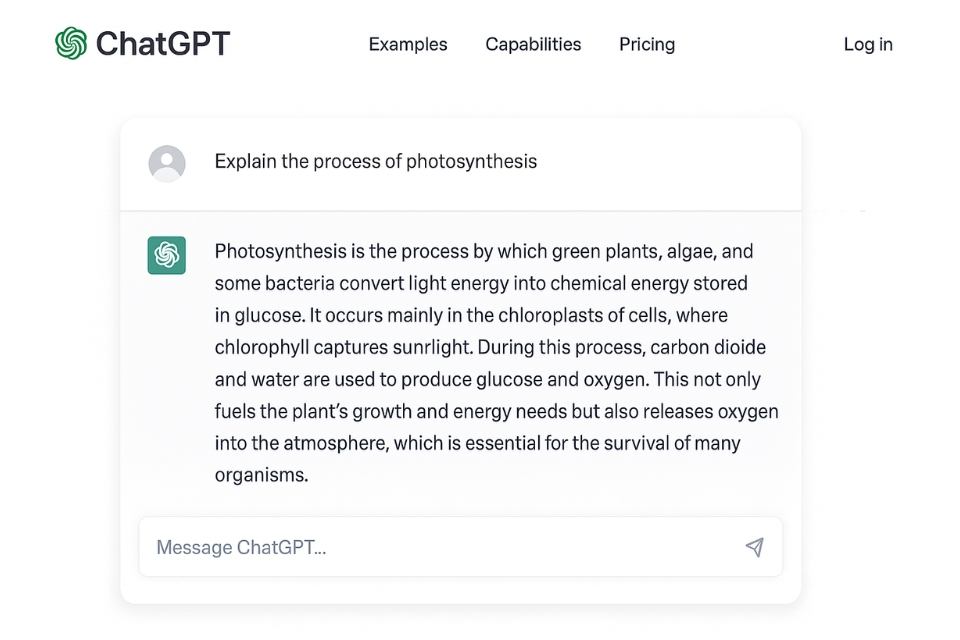Click the line beginning 'fuels the plant's growth'
Screen dimensions: 960x640
pos(497,411)
